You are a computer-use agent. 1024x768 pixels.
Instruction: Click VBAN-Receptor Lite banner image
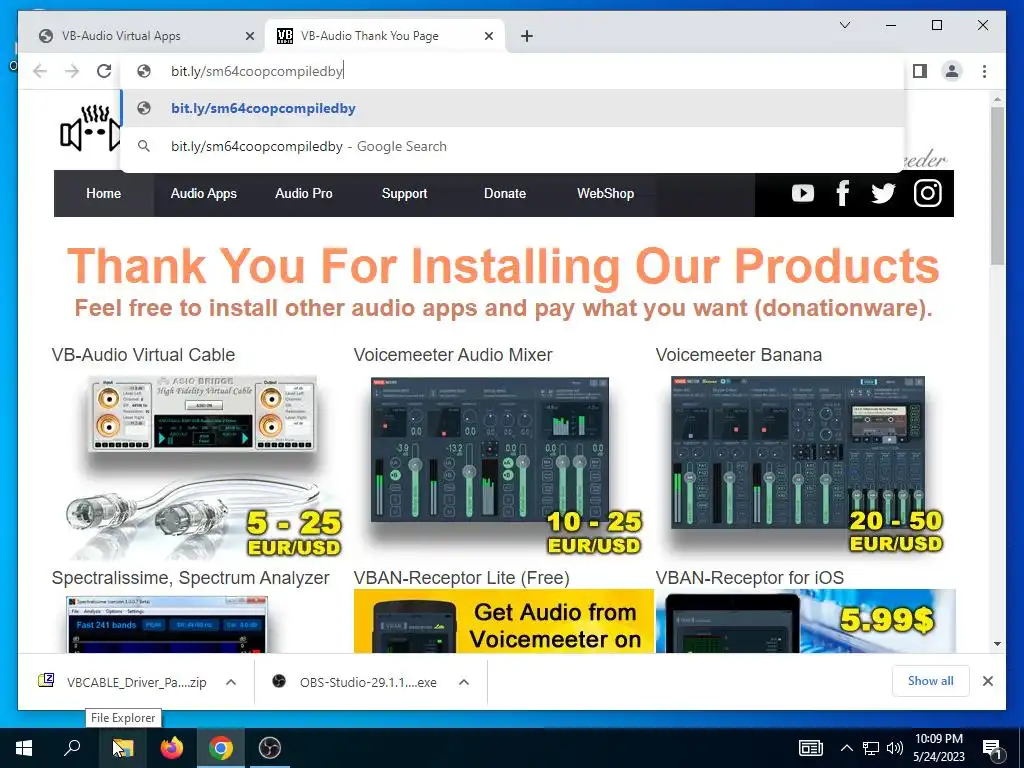[504, 621]
